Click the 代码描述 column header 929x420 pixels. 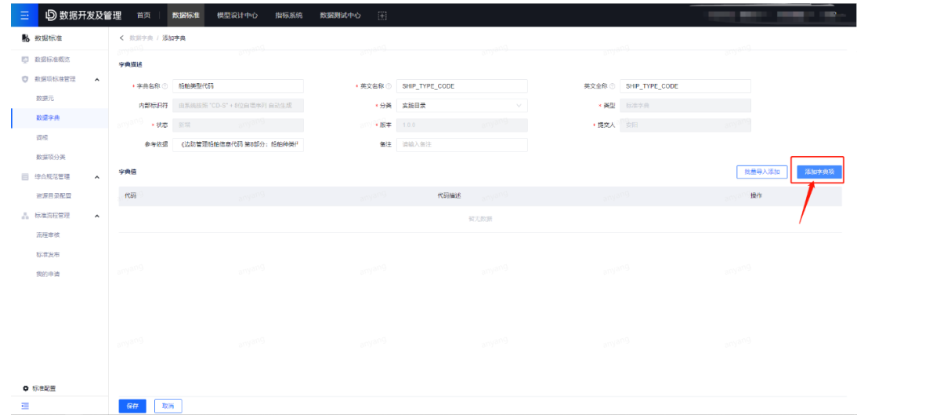[449, 195]
